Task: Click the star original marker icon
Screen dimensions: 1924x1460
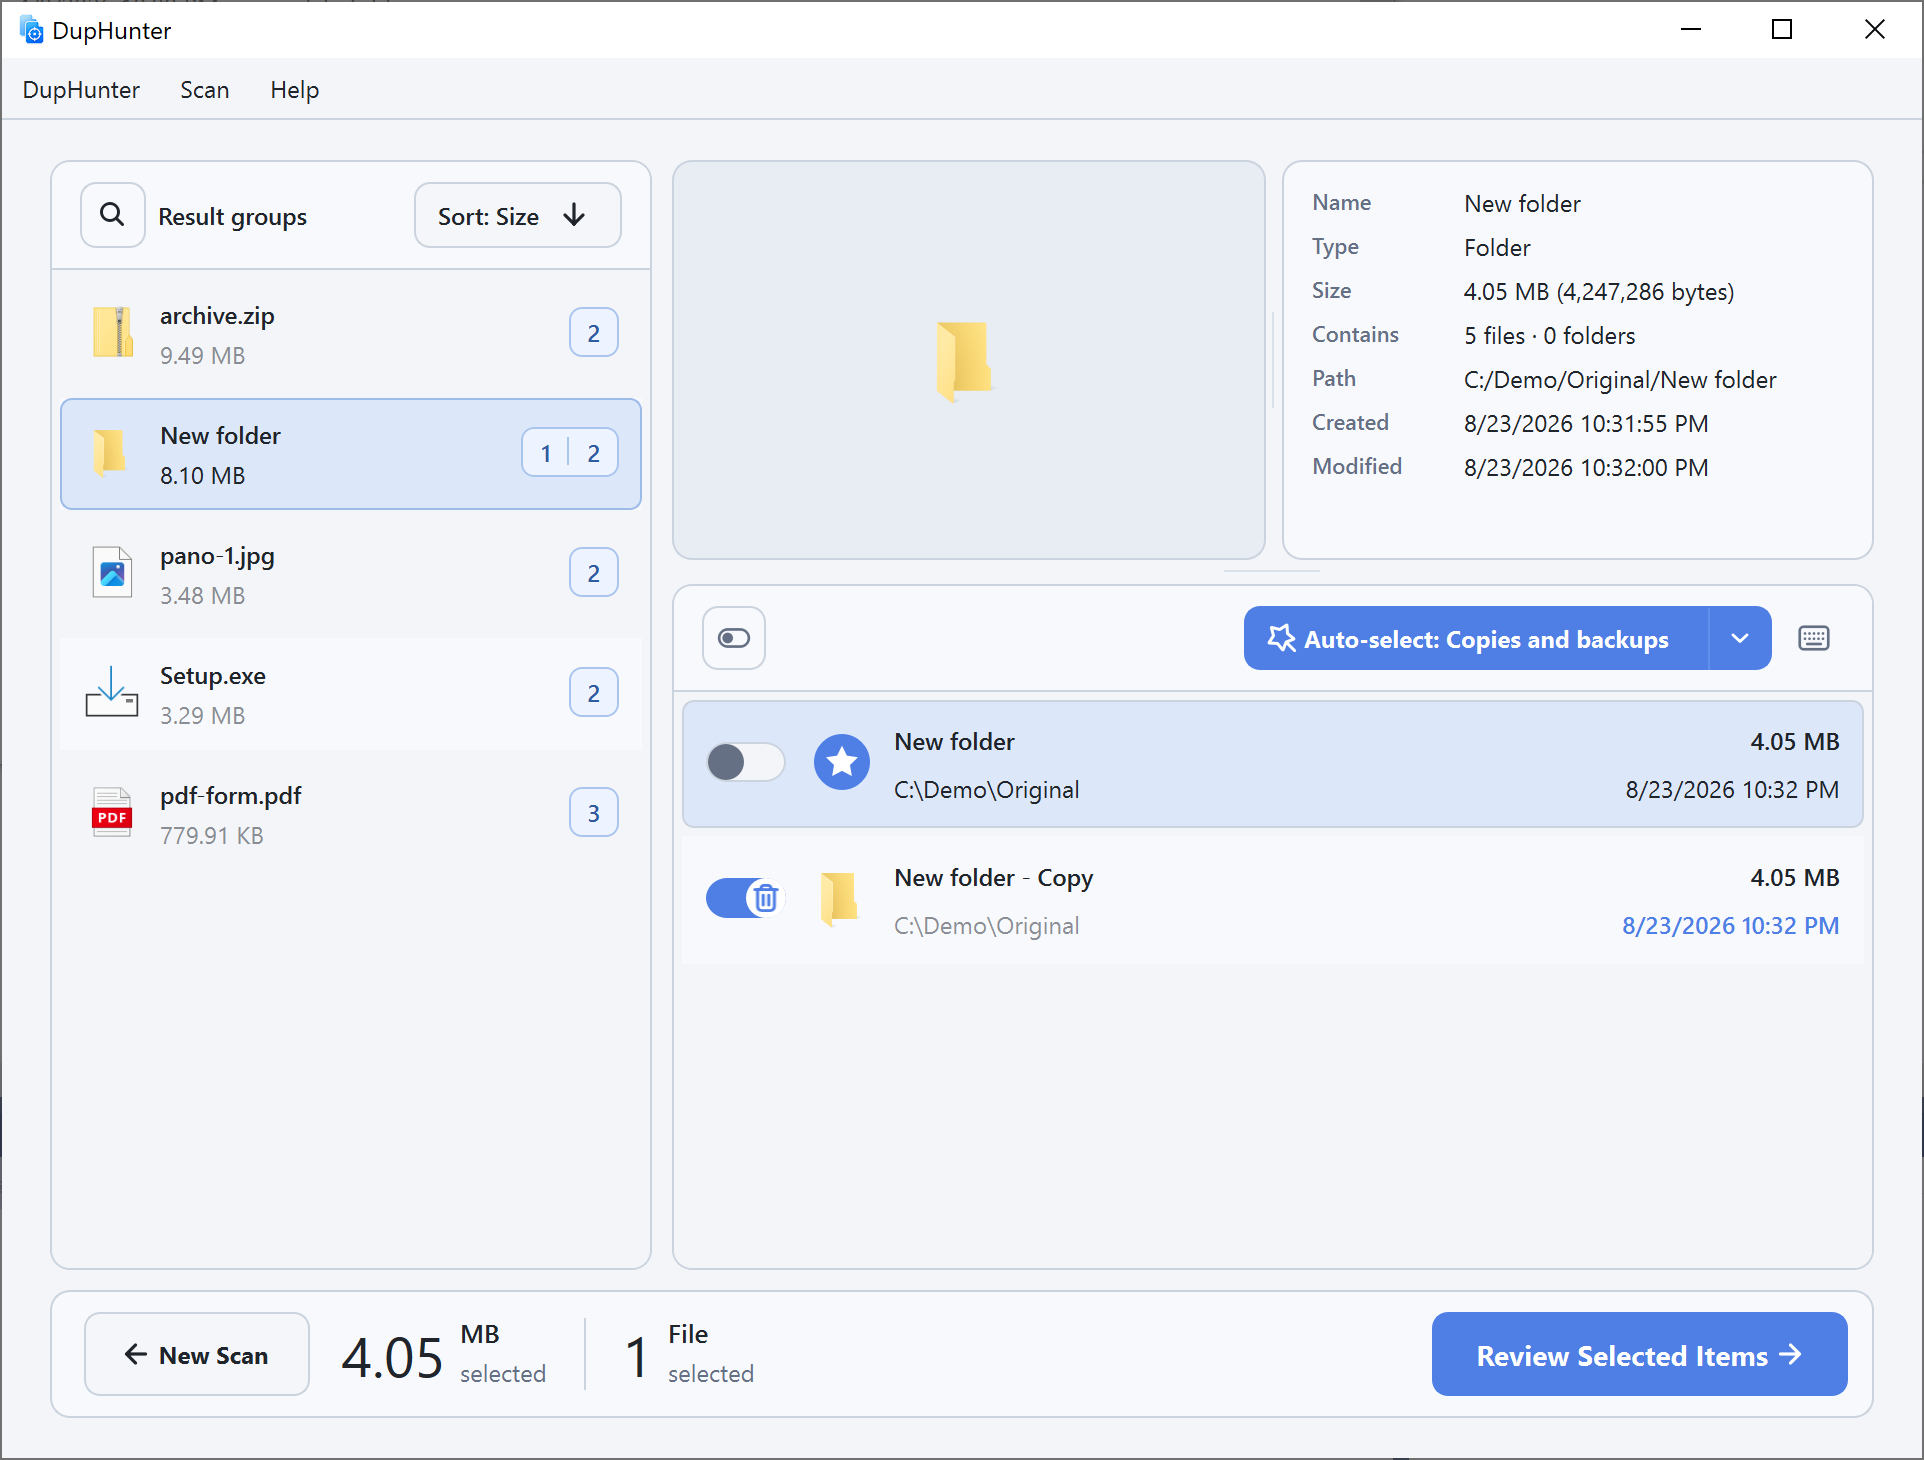Action: (x=842, y=762)
